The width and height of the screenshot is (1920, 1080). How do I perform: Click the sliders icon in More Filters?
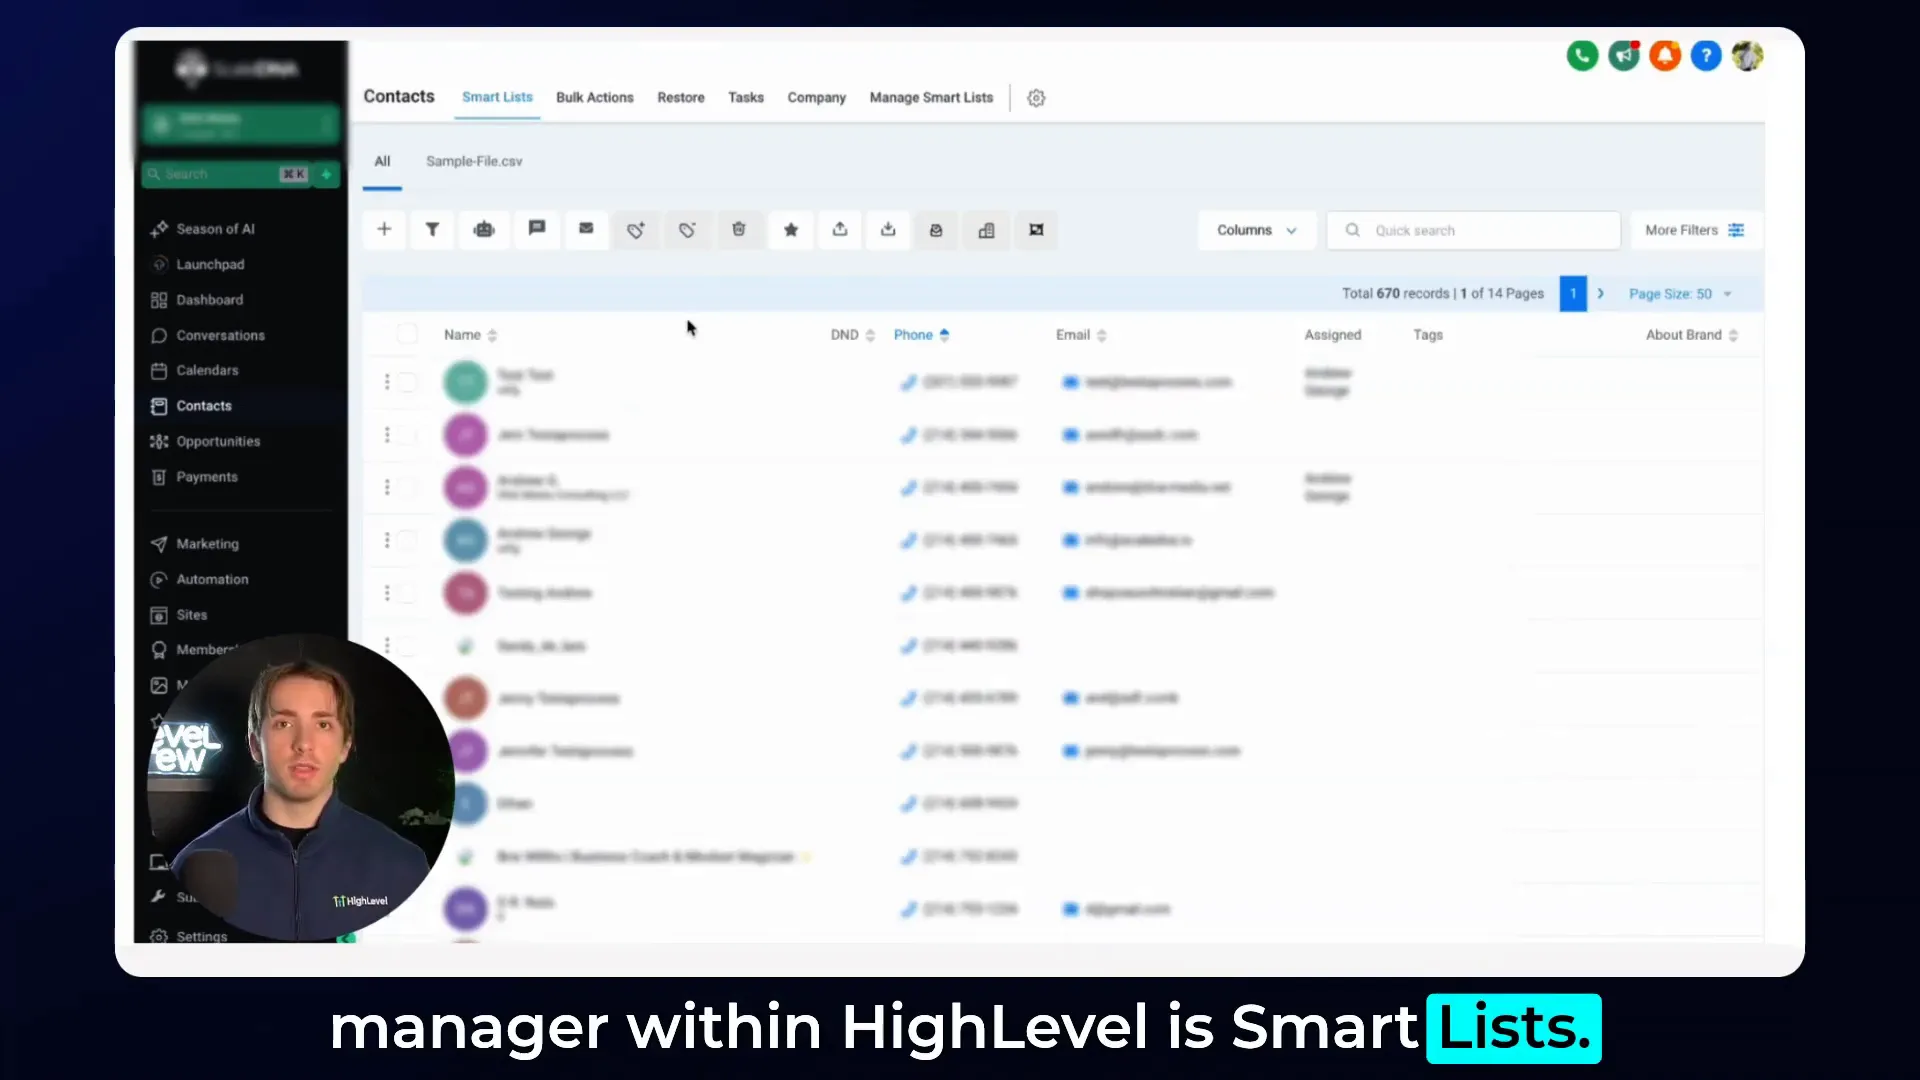point(1736,230)
